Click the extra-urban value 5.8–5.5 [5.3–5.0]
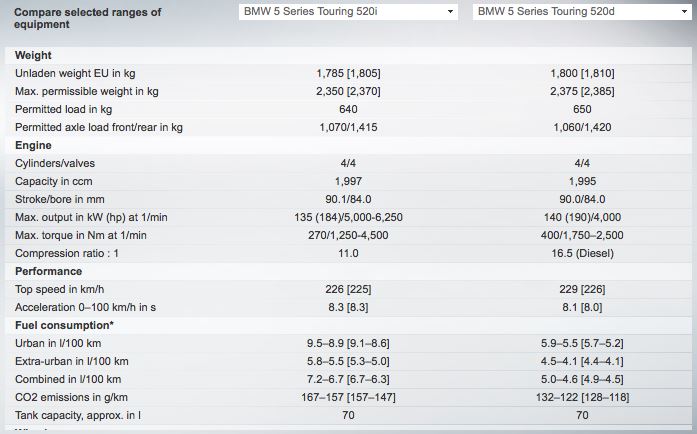Screen dimensions: 697x434 [348, 362]
